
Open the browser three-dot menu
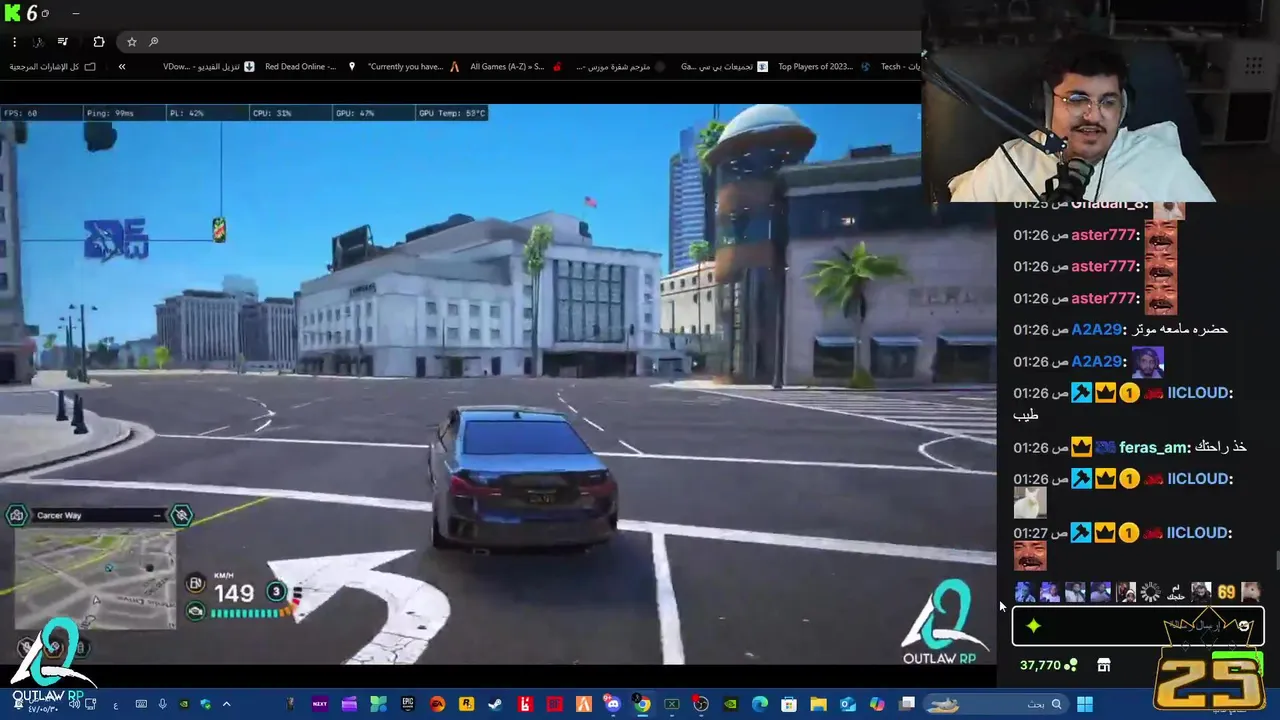(x=14, y=42)
